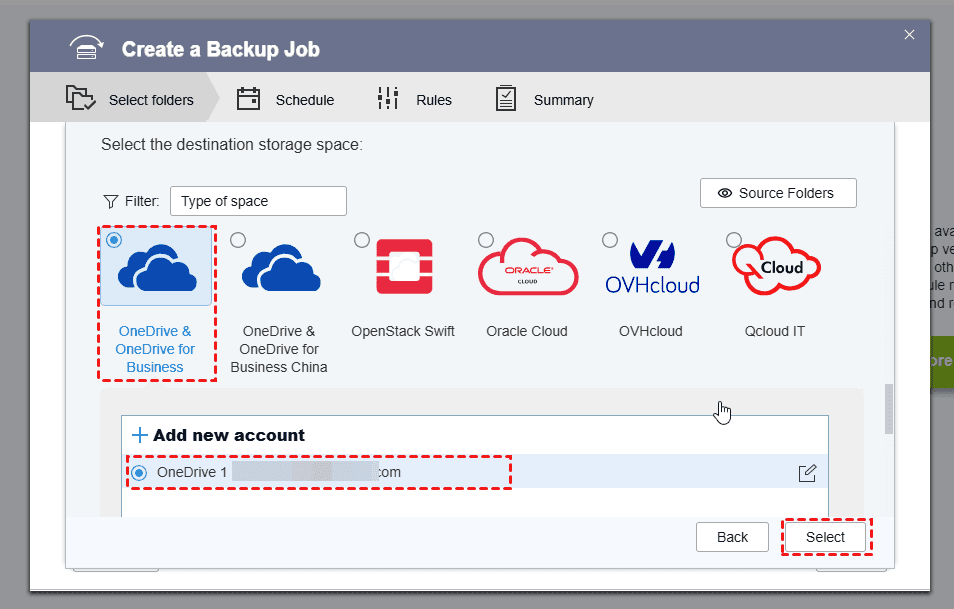Select the Qcloud IT radio button
The height and width of the screenshot is (609, 954).
[x=734, y=240]
